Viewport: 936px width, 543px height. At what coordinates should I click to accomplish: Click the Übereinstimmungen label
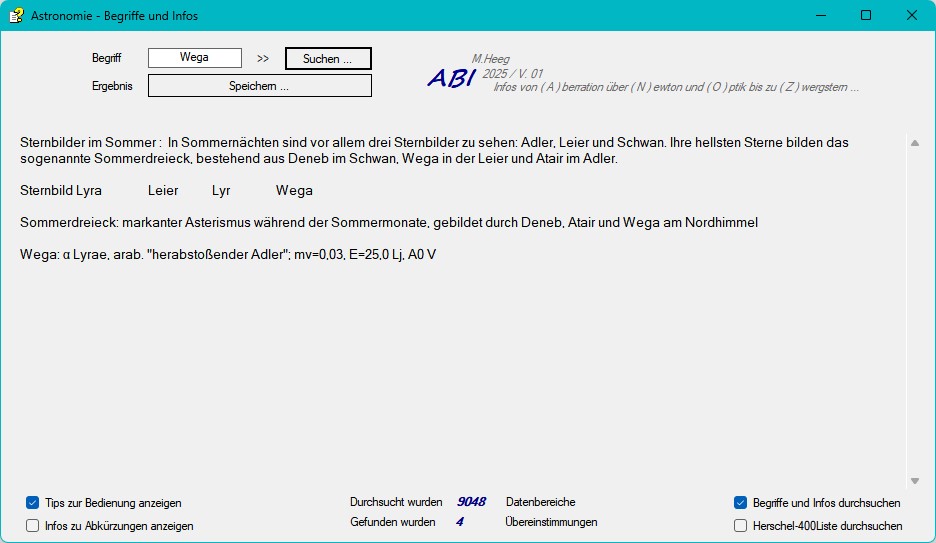click(x=551, y=522)
